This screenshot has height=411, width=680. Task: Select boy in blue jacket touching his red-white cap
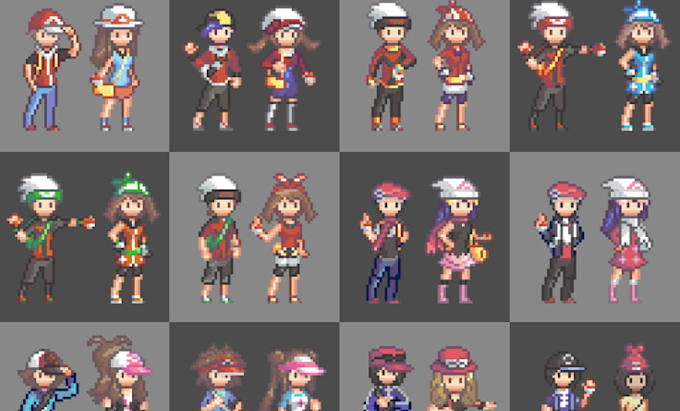click(x=48, y=380)
